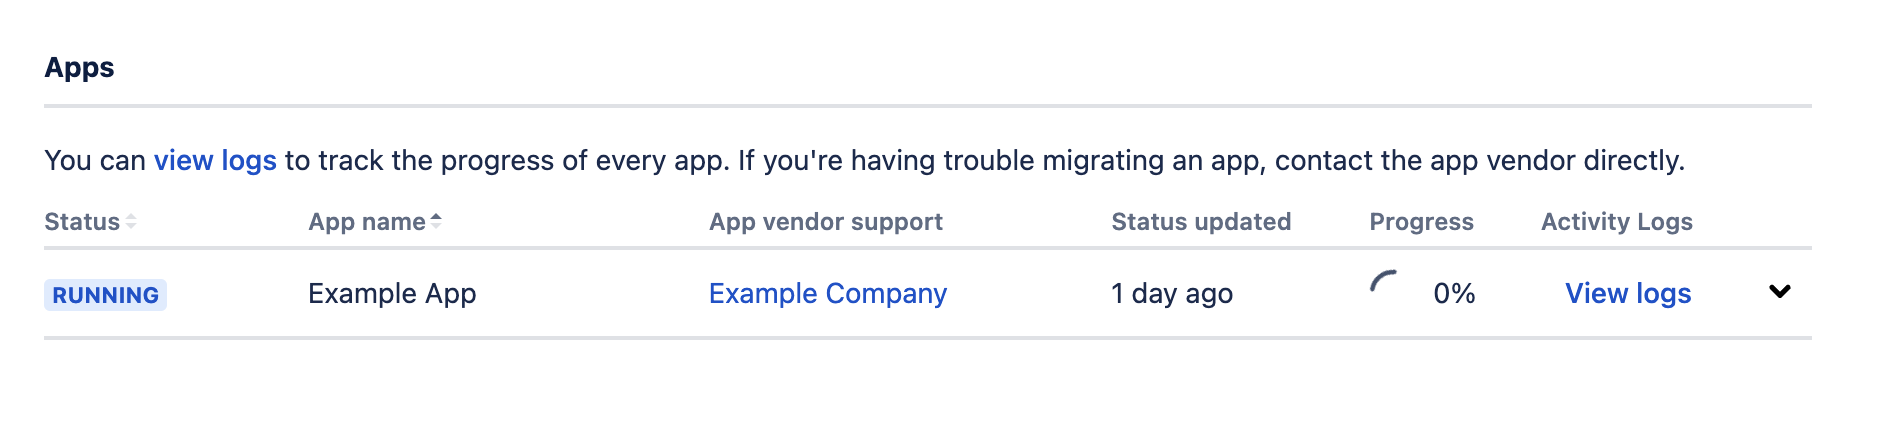Select the Example App name cell
This screenshot has height=424, width=1878.
392,294
